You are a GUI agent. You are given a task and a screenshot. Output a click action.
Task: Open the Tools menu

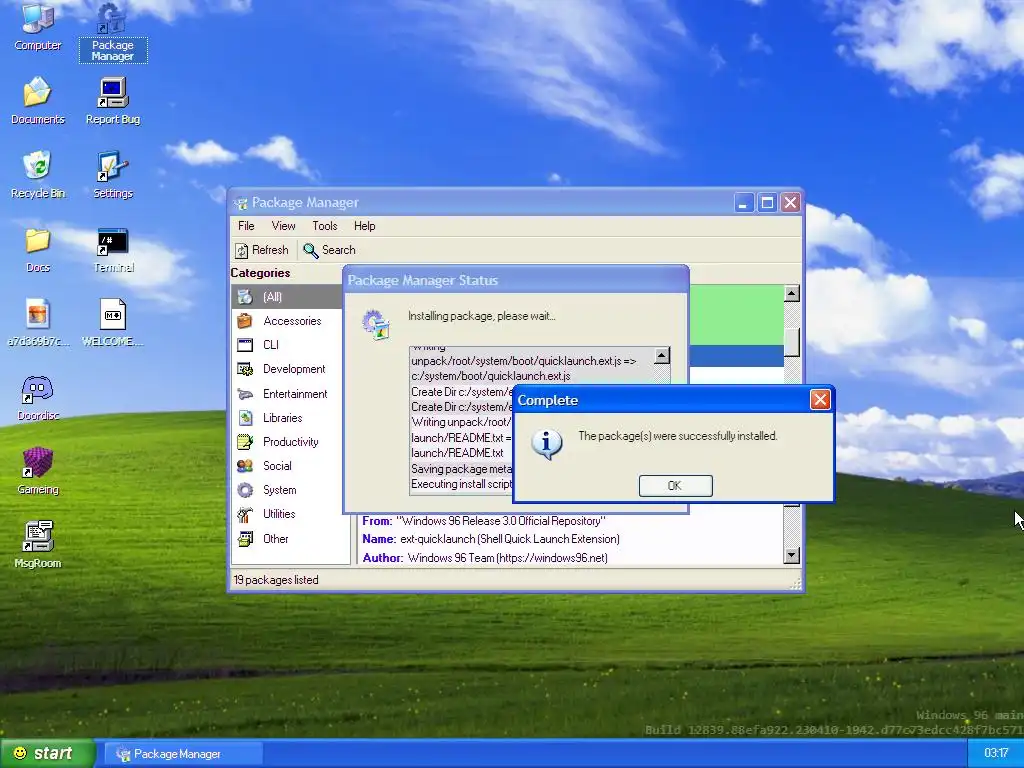pyautogui.click(x=325, y=226)
